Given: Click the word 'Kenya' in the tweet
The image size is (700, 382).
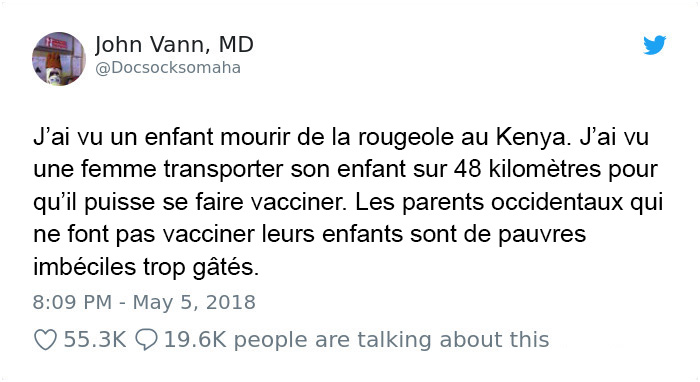Looking at the screenshot, I should [533, 137].
